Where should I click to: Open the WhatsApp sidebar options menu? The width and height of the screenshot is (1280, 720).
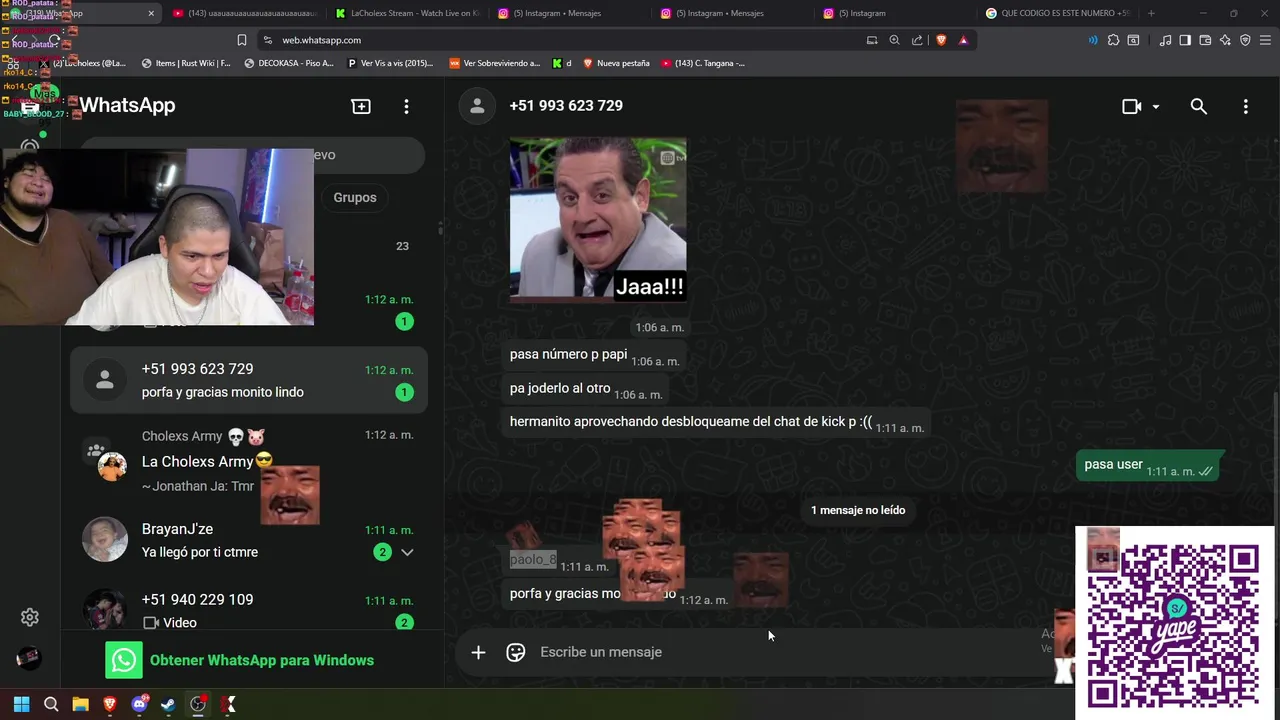click(x=406, y=106)
